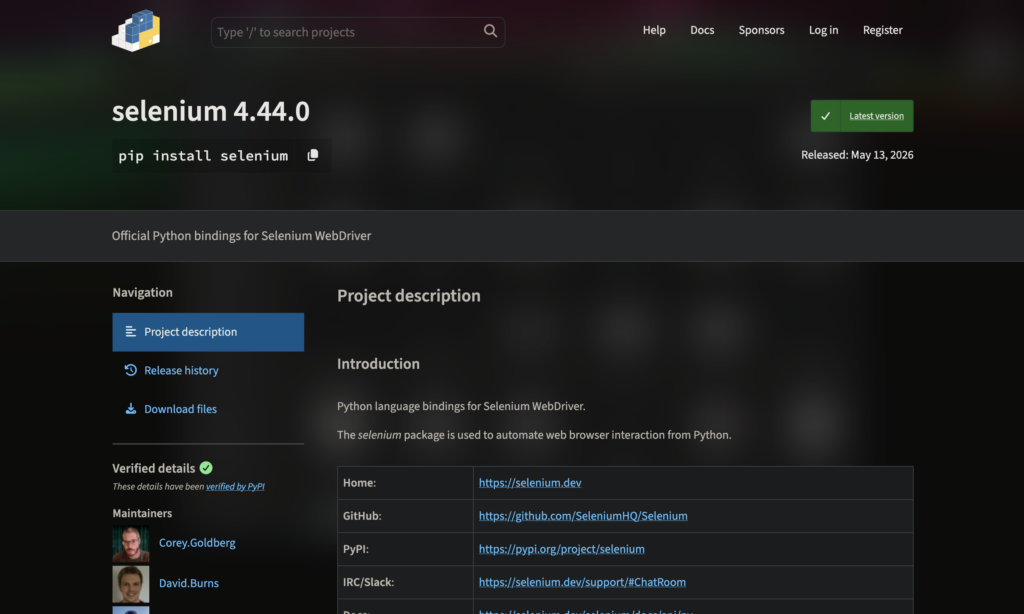This screenshot has height=614, width=1024.
Task: Open the Docs link in header
Action: point(702,30)
